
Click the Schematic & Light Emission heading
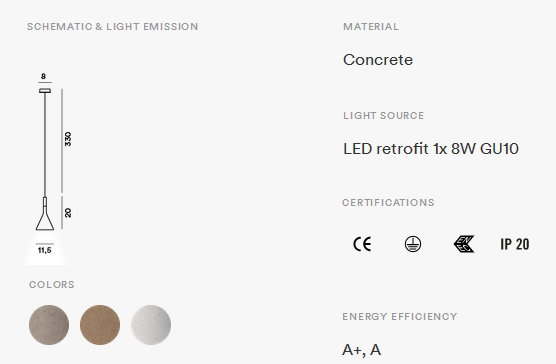click(x=112, y=27)
